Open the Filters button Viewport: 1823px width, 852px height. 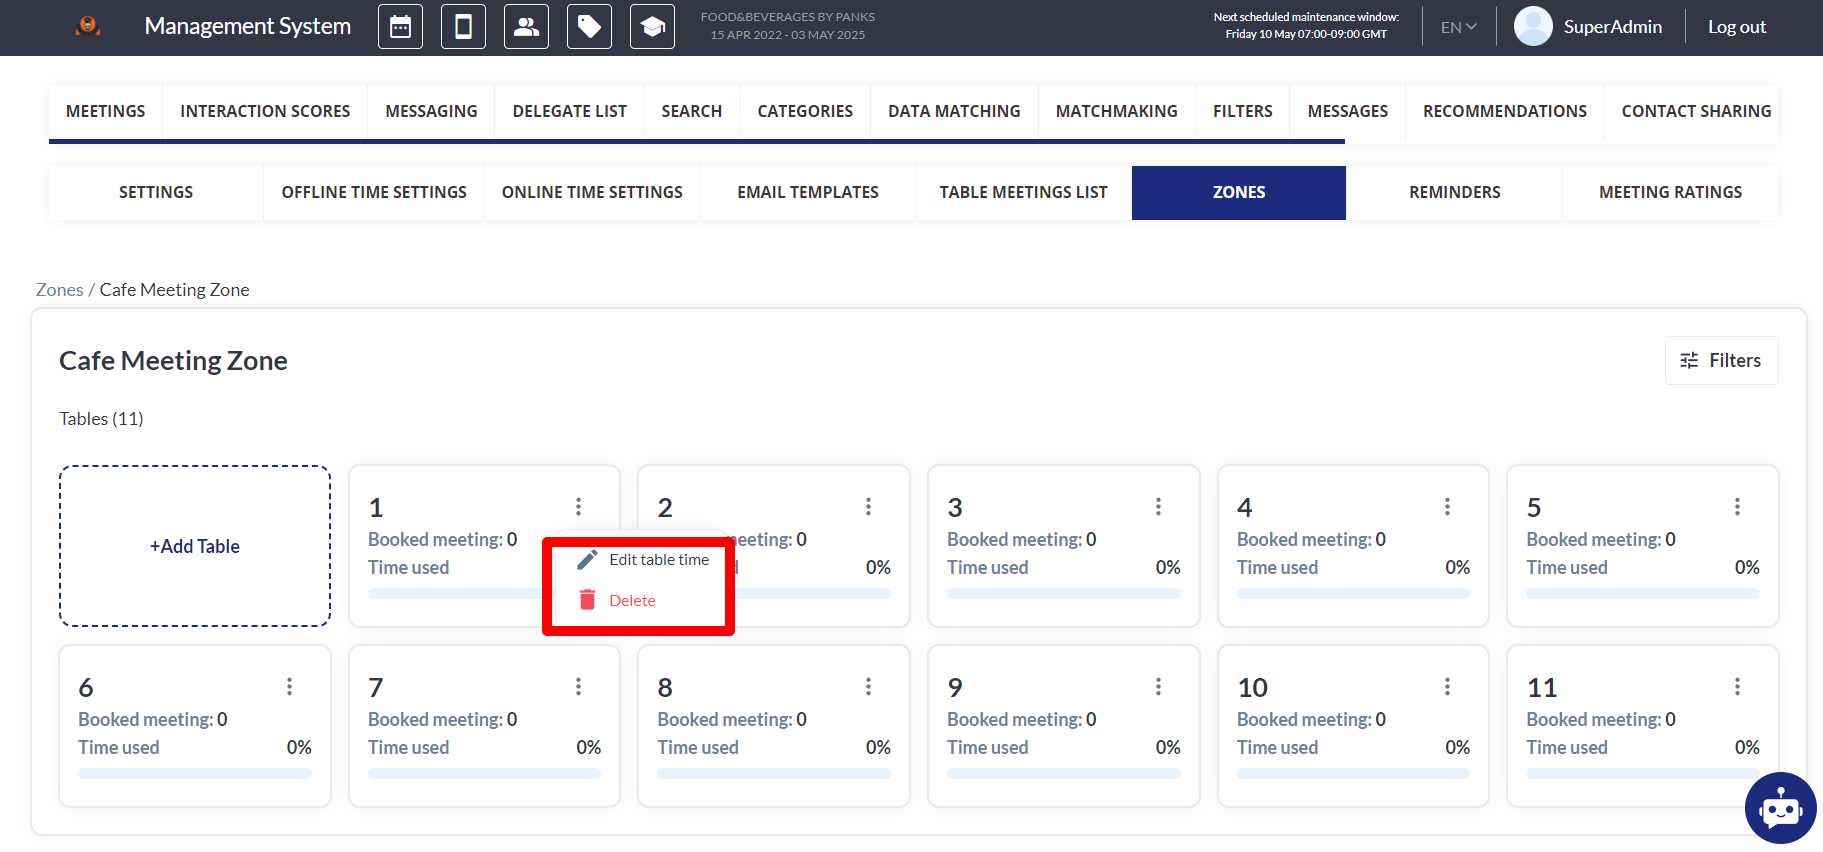click(1721, 361)
